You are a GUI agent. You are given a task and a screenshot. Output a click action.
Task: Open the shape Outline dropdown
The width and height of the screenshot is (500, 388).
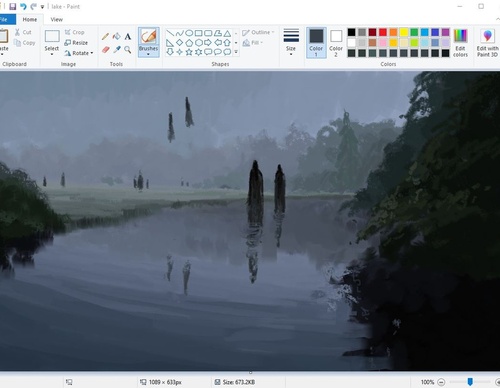coord(258,32)
